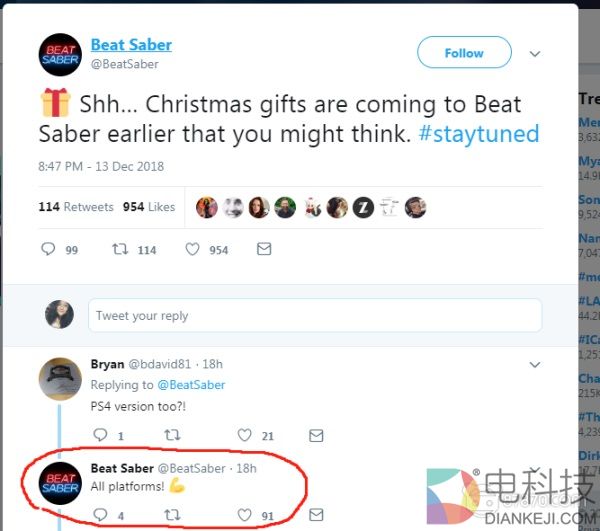Open reply thread on 'All platforms!' tweet
The width and height of the screenshot is (600, 531).
coord(100,515)
